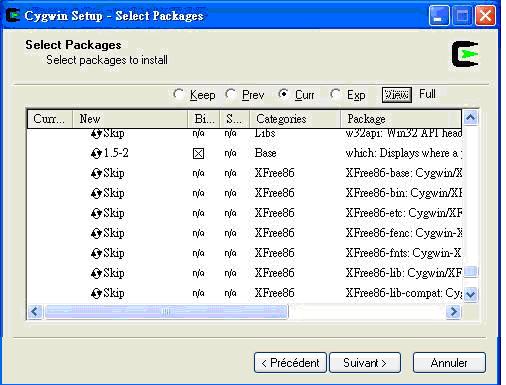The height and width of the screenshot is (385, 506).
Task: Click 'XFree86-lib-compat: Cy' package text
Action: 404,293
